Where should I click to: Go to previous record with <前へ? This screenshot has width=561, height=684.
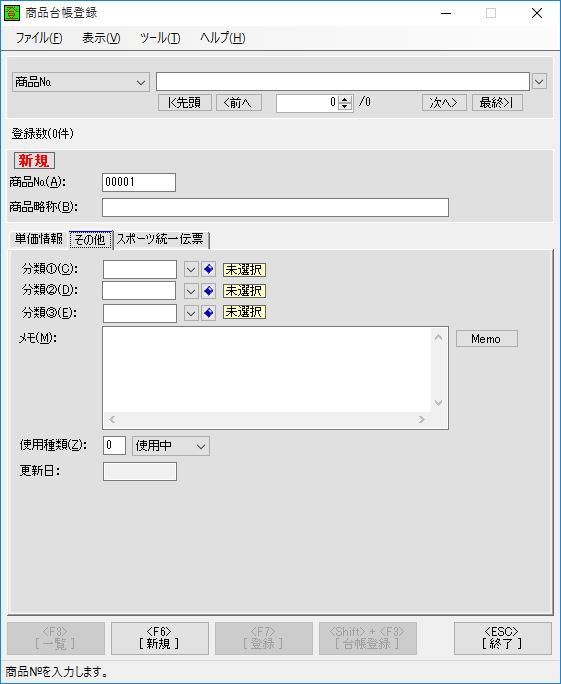click(x=239, y=103)
